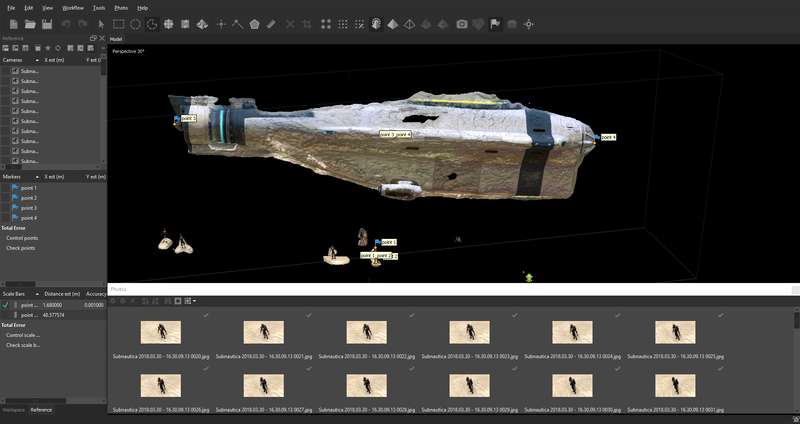The image size is (800, 424).
Task: Open the Edit menu
Action: tap(29, 8)
